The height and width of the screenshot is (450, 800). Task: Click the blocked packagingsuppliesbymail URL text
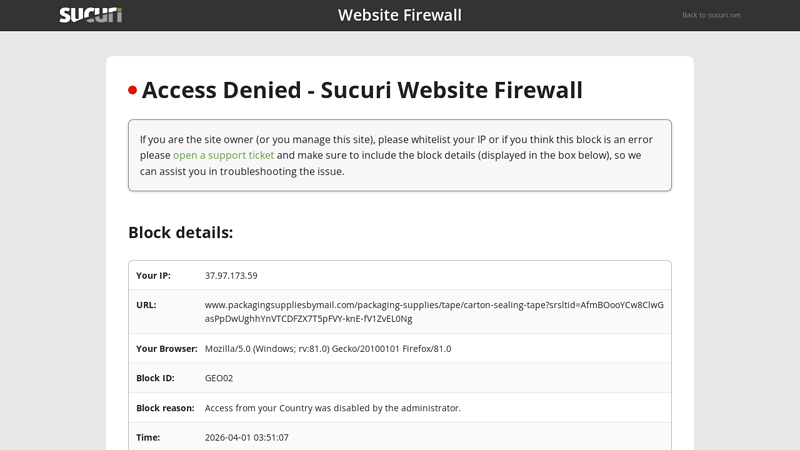(433, 311)
